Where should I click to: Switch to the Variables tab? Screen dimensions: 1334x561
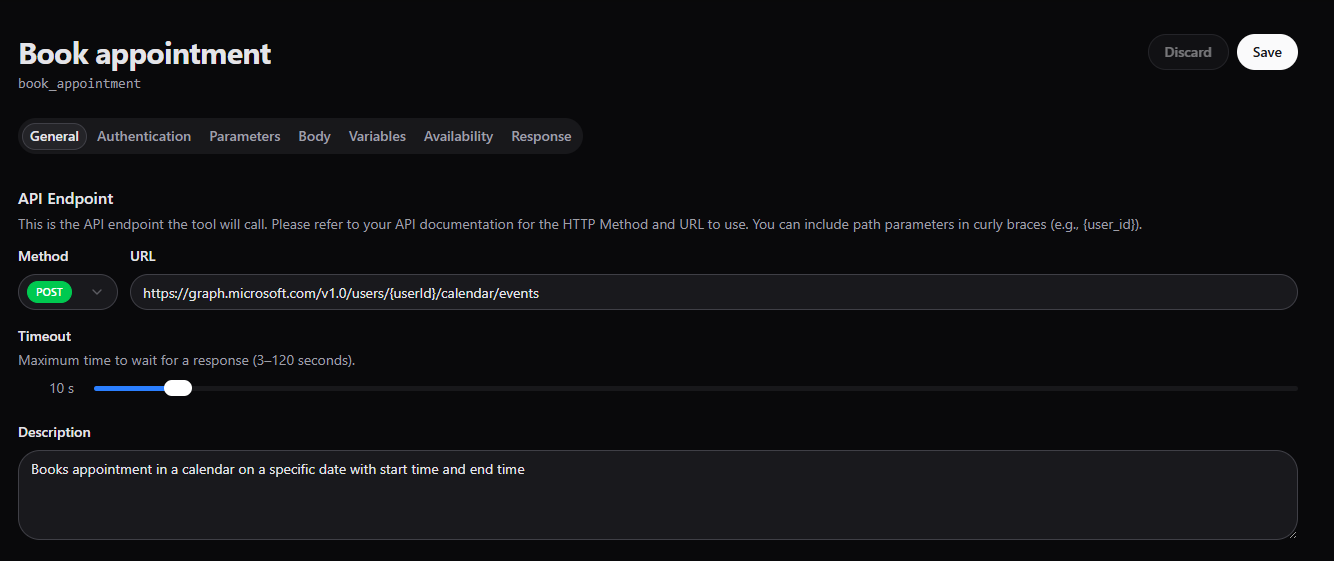coord(377,136)
